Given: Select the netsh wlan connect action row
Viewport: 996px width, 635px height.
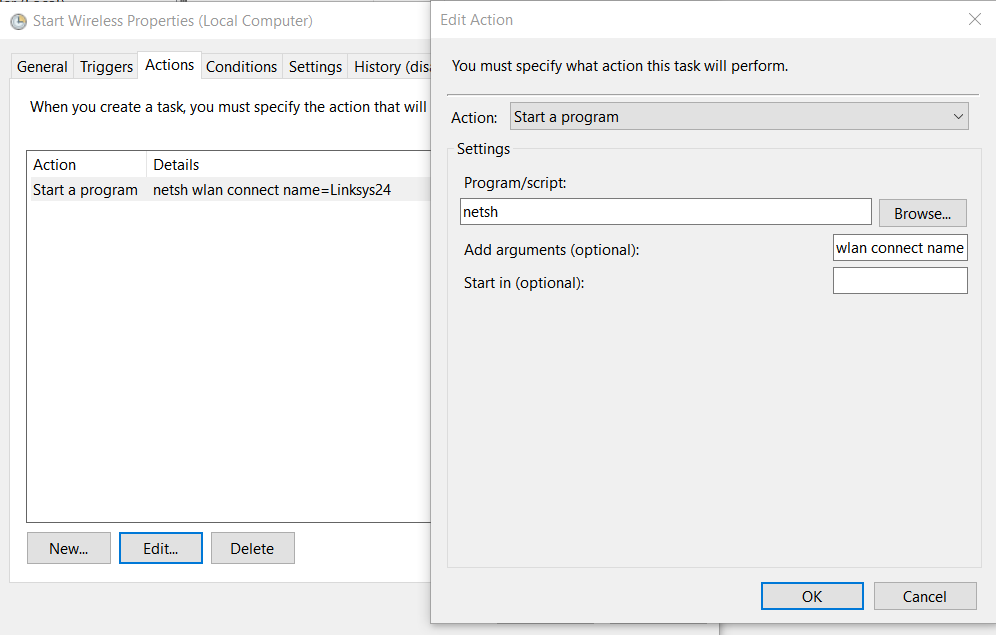Looking at the screenshot, I should click(228, 190).
